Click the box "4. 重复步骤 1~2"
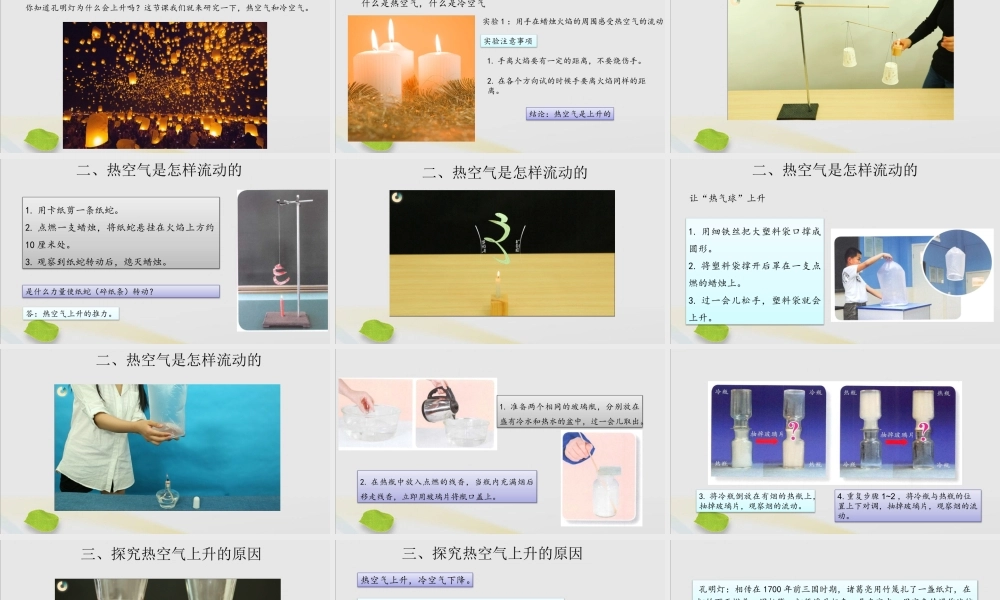Screen dimensions: 1000x600 coord(908,505)
